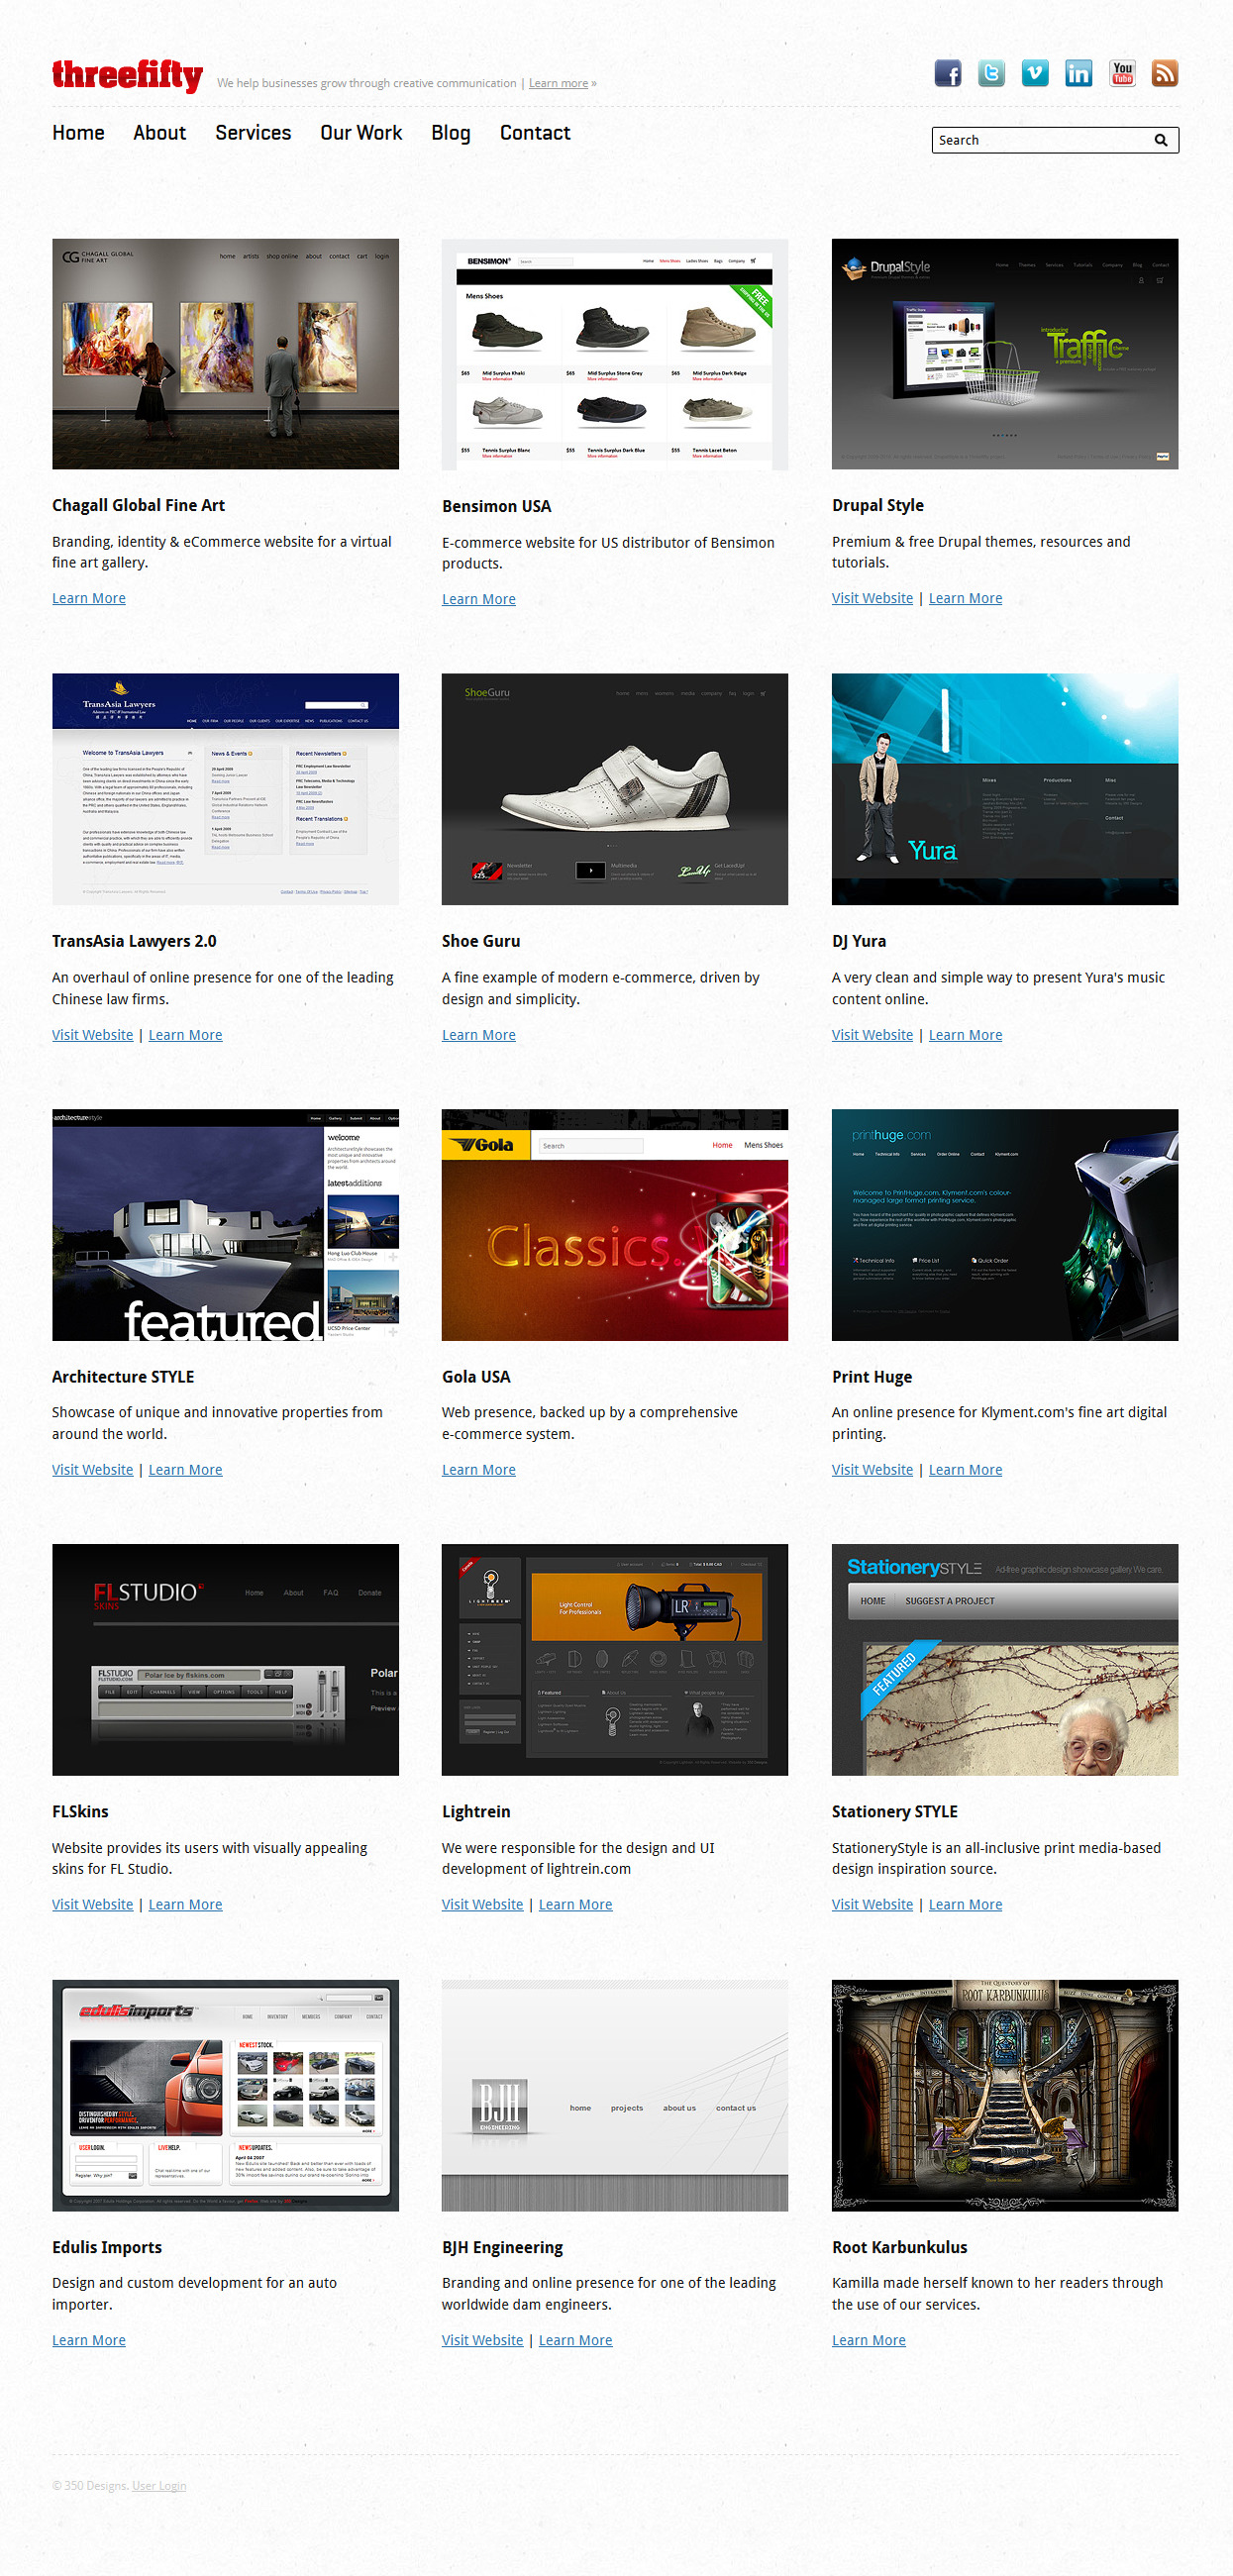1233x2576 pixels.
Task: Click Visit Website under BJH Engineering
Action: 482,2341
